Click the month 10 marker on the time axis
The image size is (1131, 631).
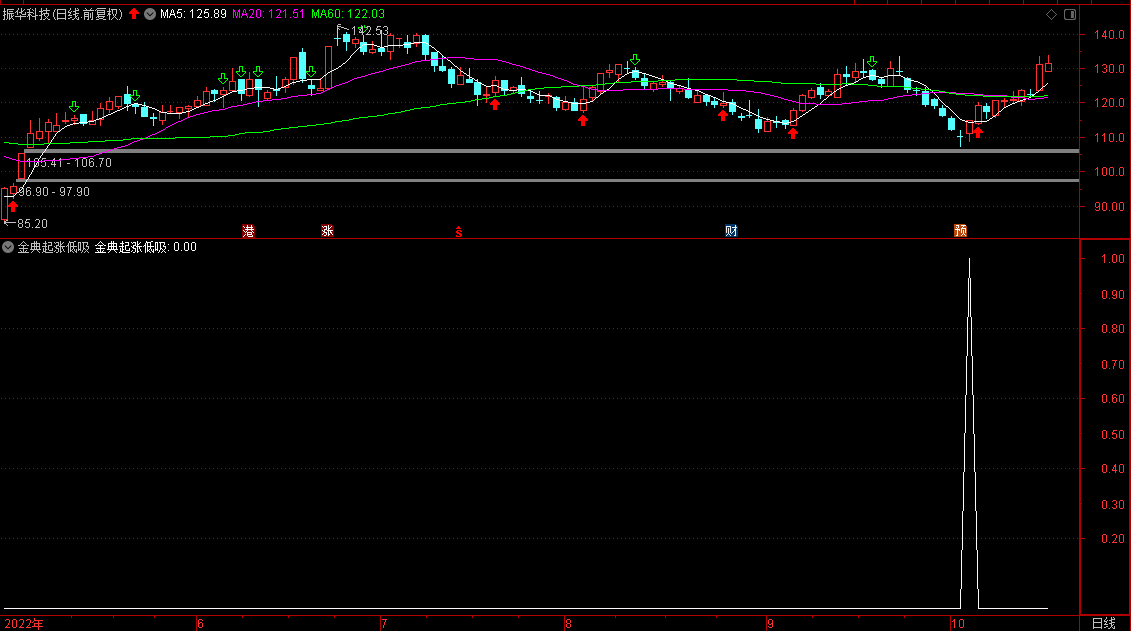[x=958, y=624]
